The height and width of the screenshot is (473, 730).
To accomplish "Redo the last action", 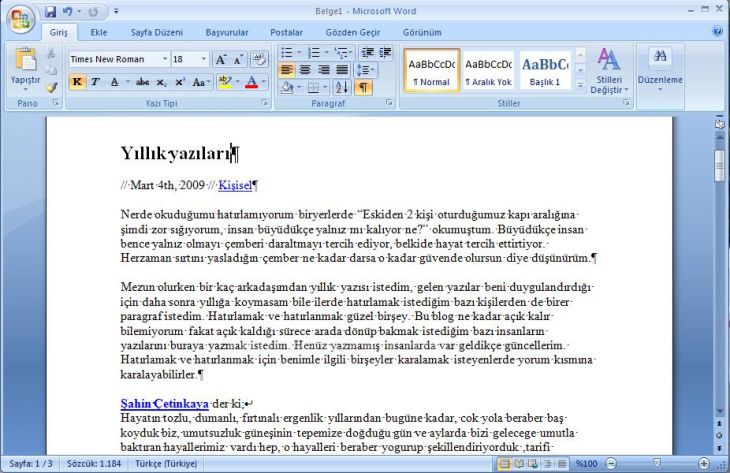I will pyautogui.click(x=93, y=11).
